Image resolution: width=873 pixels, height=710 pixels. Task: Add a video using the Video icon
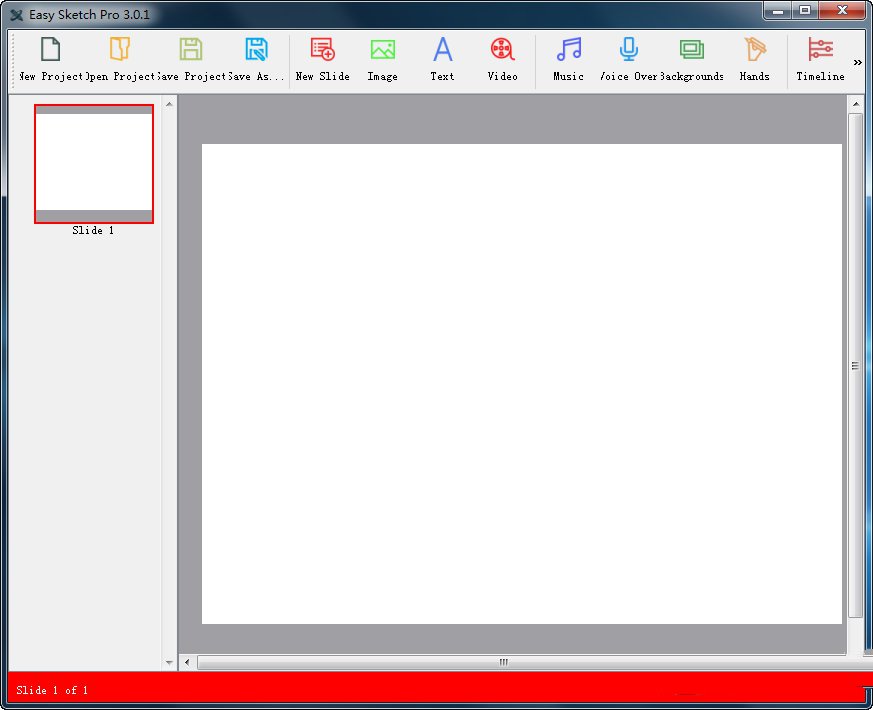tap(502, 50)
